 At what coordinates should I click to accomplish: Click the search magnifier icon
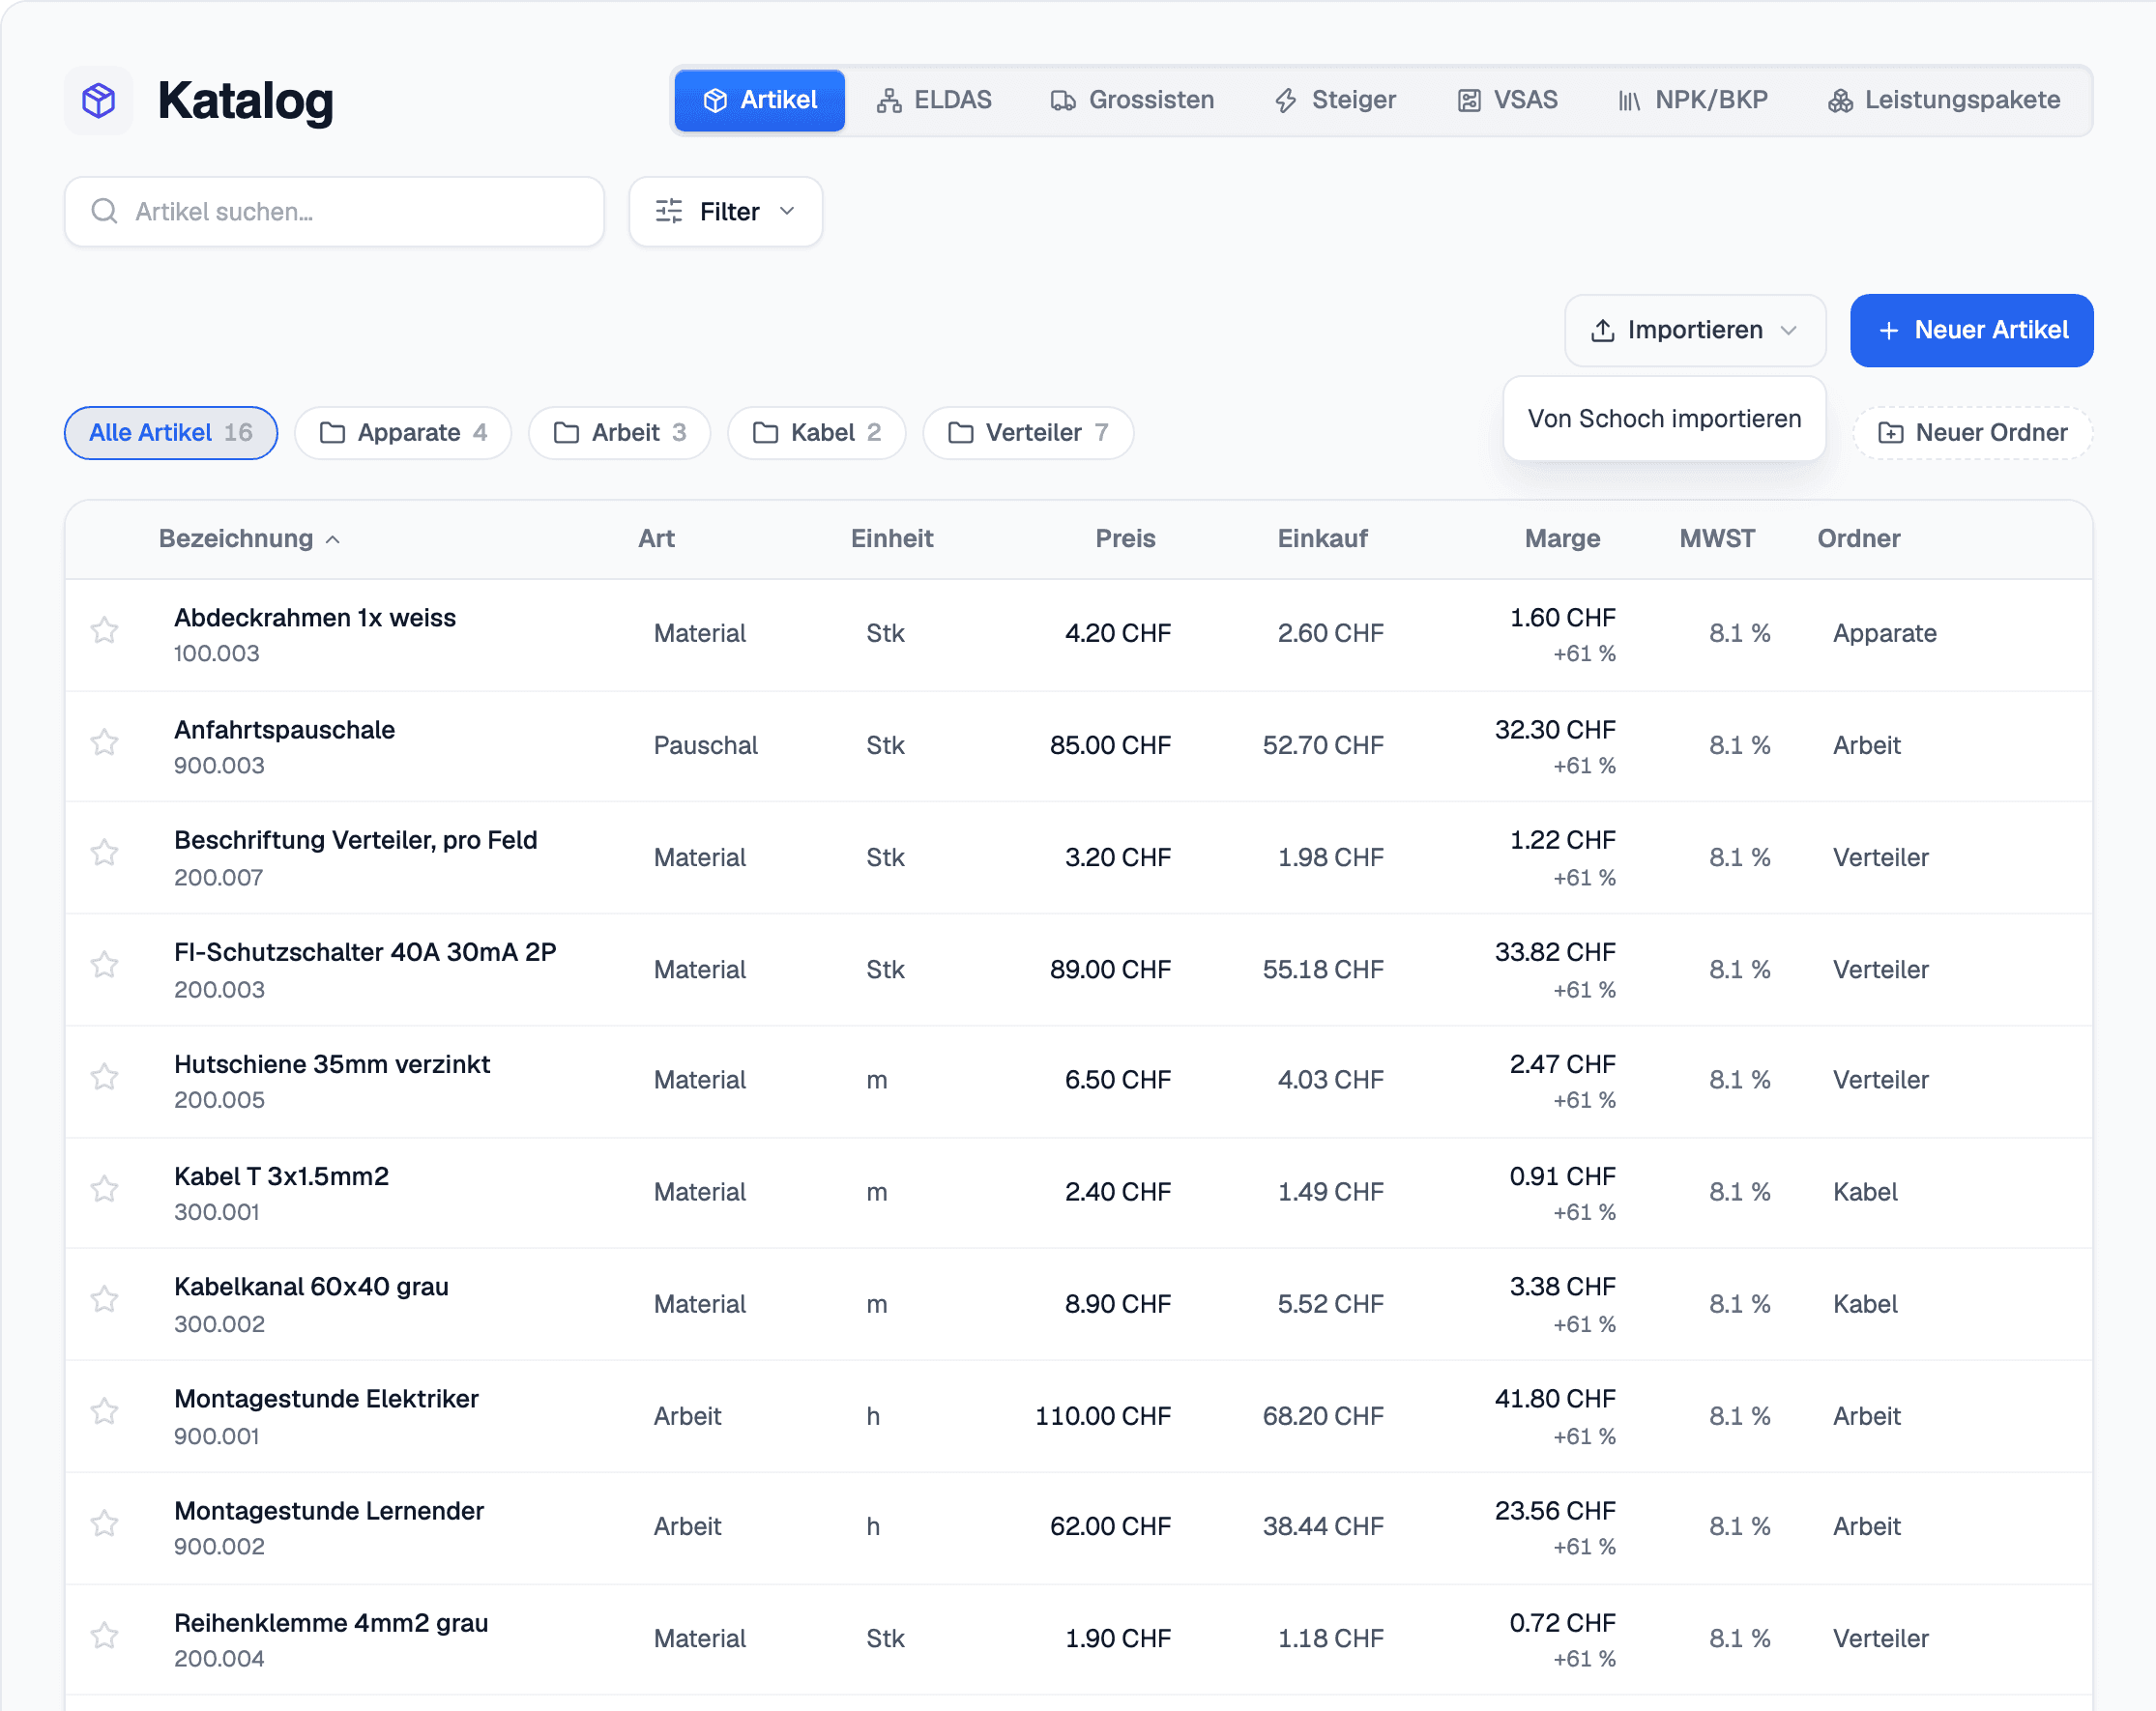pos(104,211)
